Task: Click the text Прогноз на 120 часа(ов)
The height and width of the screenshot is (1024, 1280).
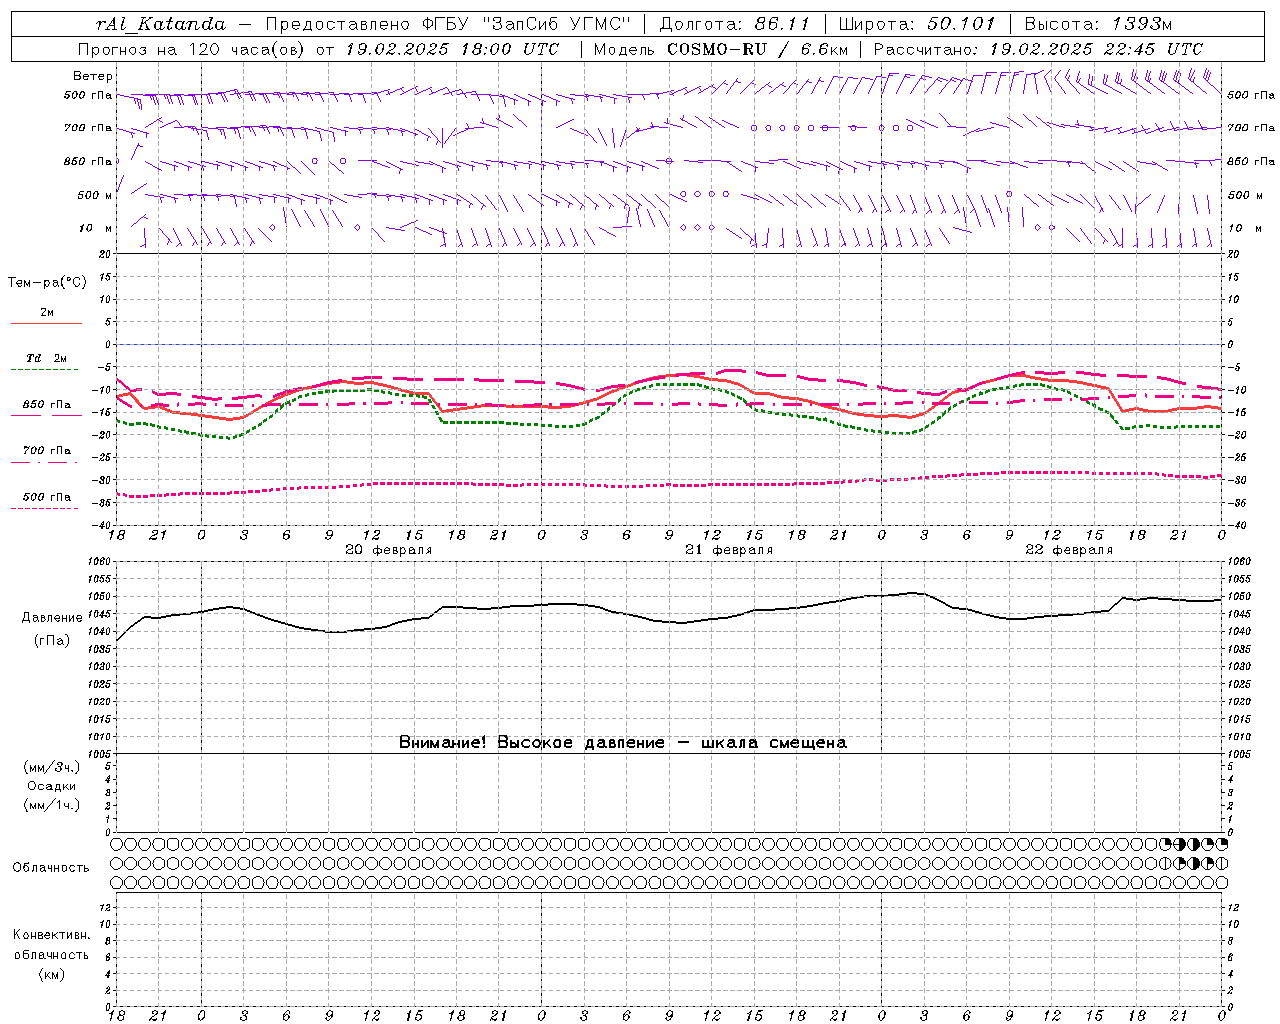Action: point(192,49)
